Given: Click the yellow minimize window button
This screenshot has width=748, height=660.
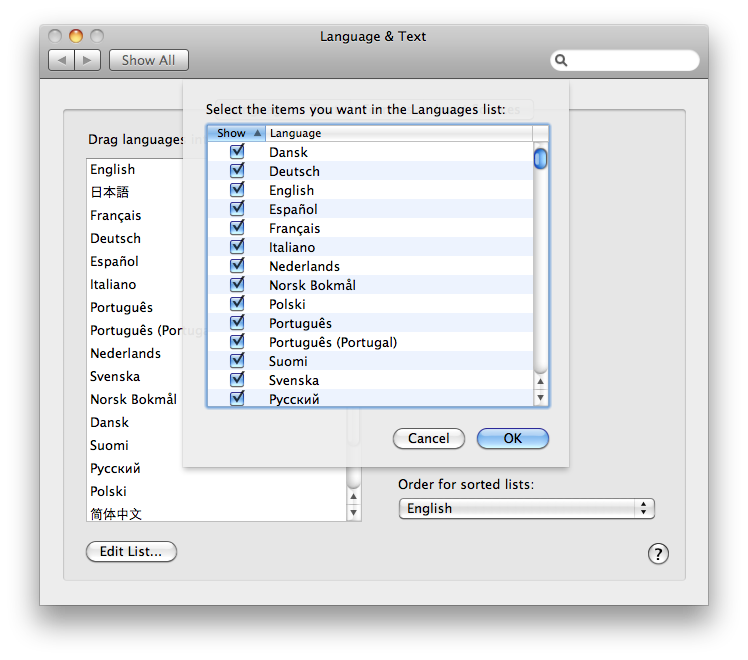Looking at the screenshot, I should pyautogui.click(x=76, y=36).
